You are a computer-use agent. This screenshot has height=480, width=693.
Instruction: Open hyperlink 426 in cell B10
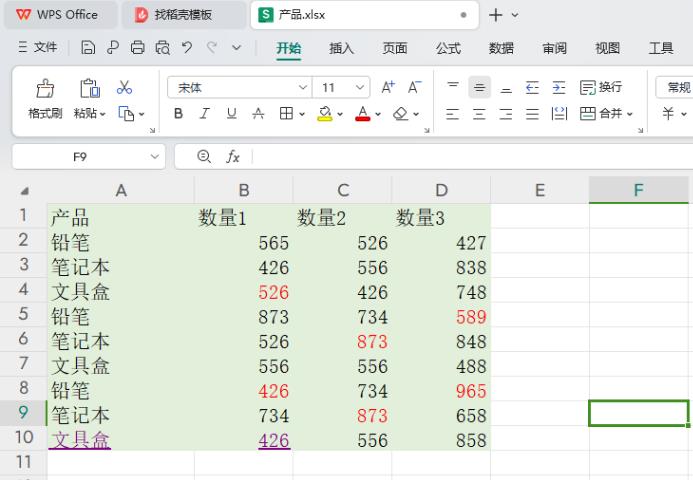pyautogui.click(x=274, y=440)
